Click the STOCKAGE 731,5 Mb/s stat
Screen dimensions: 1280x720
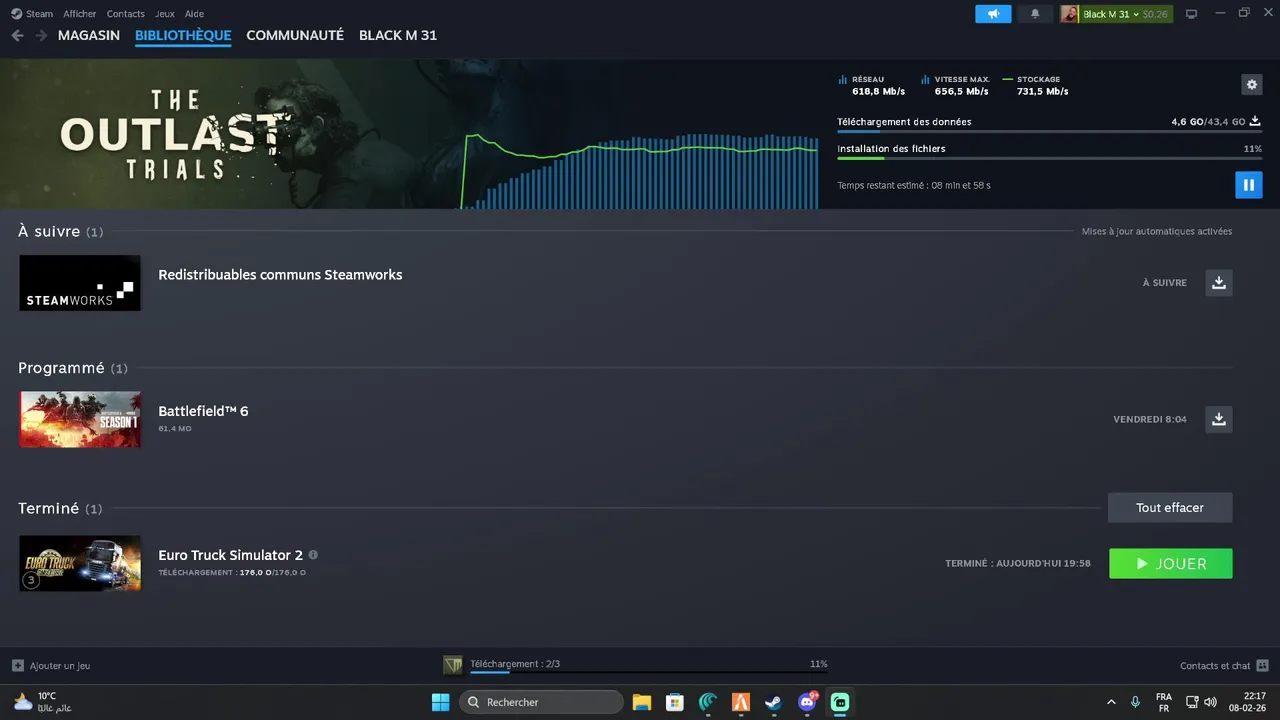click(x=1036, y=86)
